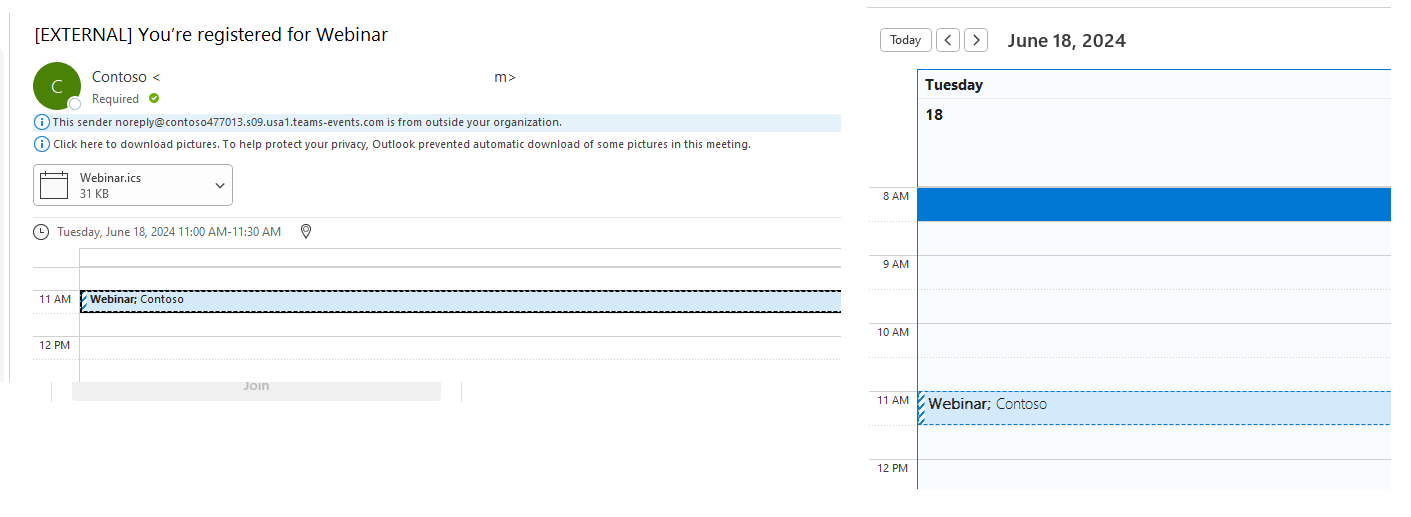Click the 10 AM empty calendar slot

click(x=1154, y=340)
